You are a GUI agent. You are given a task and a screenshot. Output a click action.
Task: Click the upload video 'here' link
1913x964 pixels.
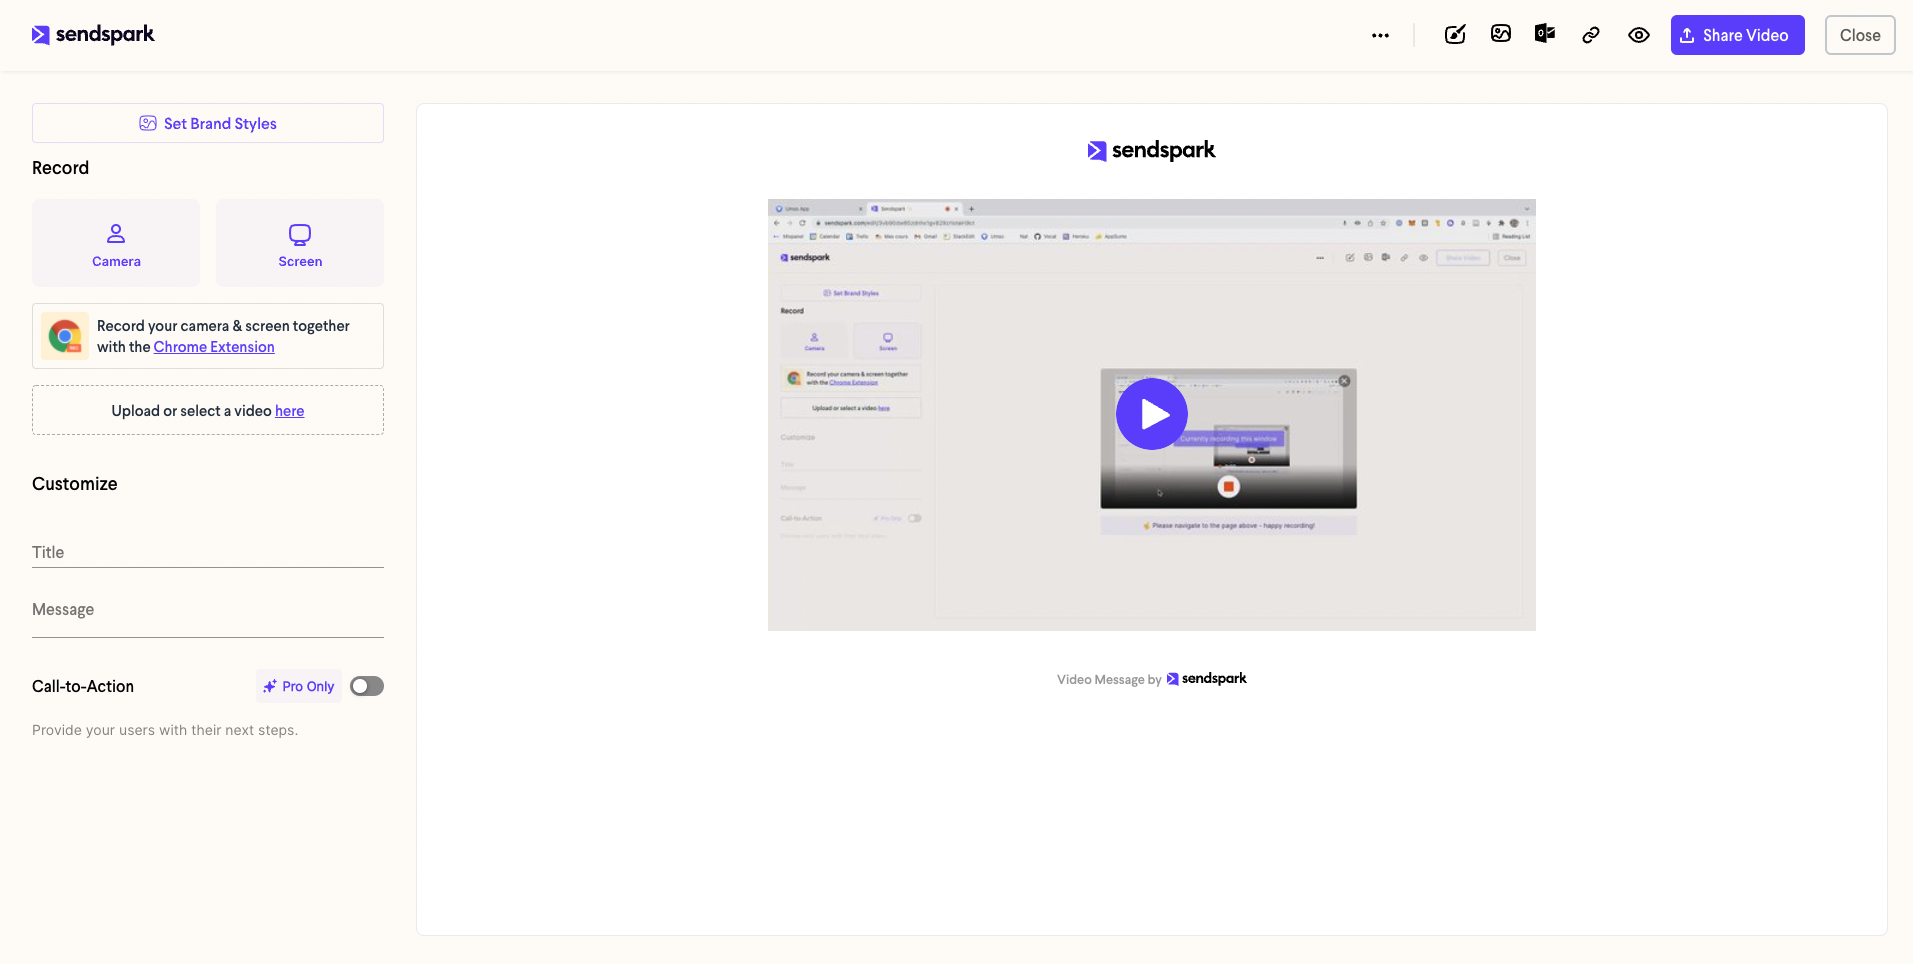(290, 411)
